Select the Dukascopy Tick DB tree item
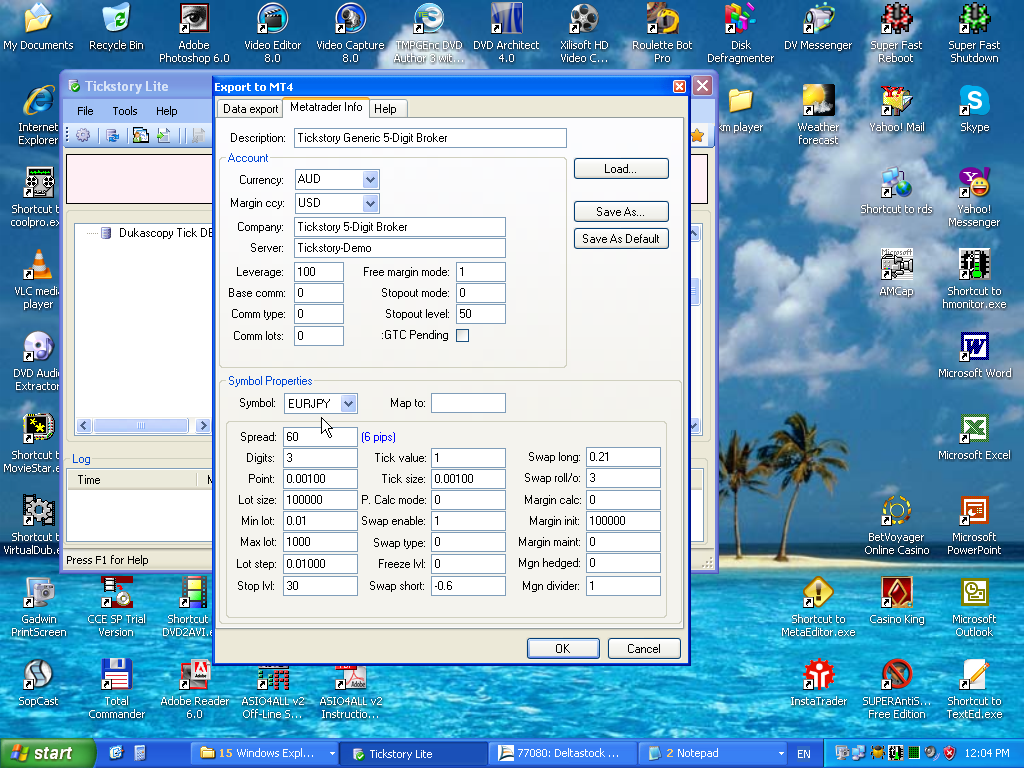The height and width of the screenshot is (768, 1024). [x=165, y=233]
